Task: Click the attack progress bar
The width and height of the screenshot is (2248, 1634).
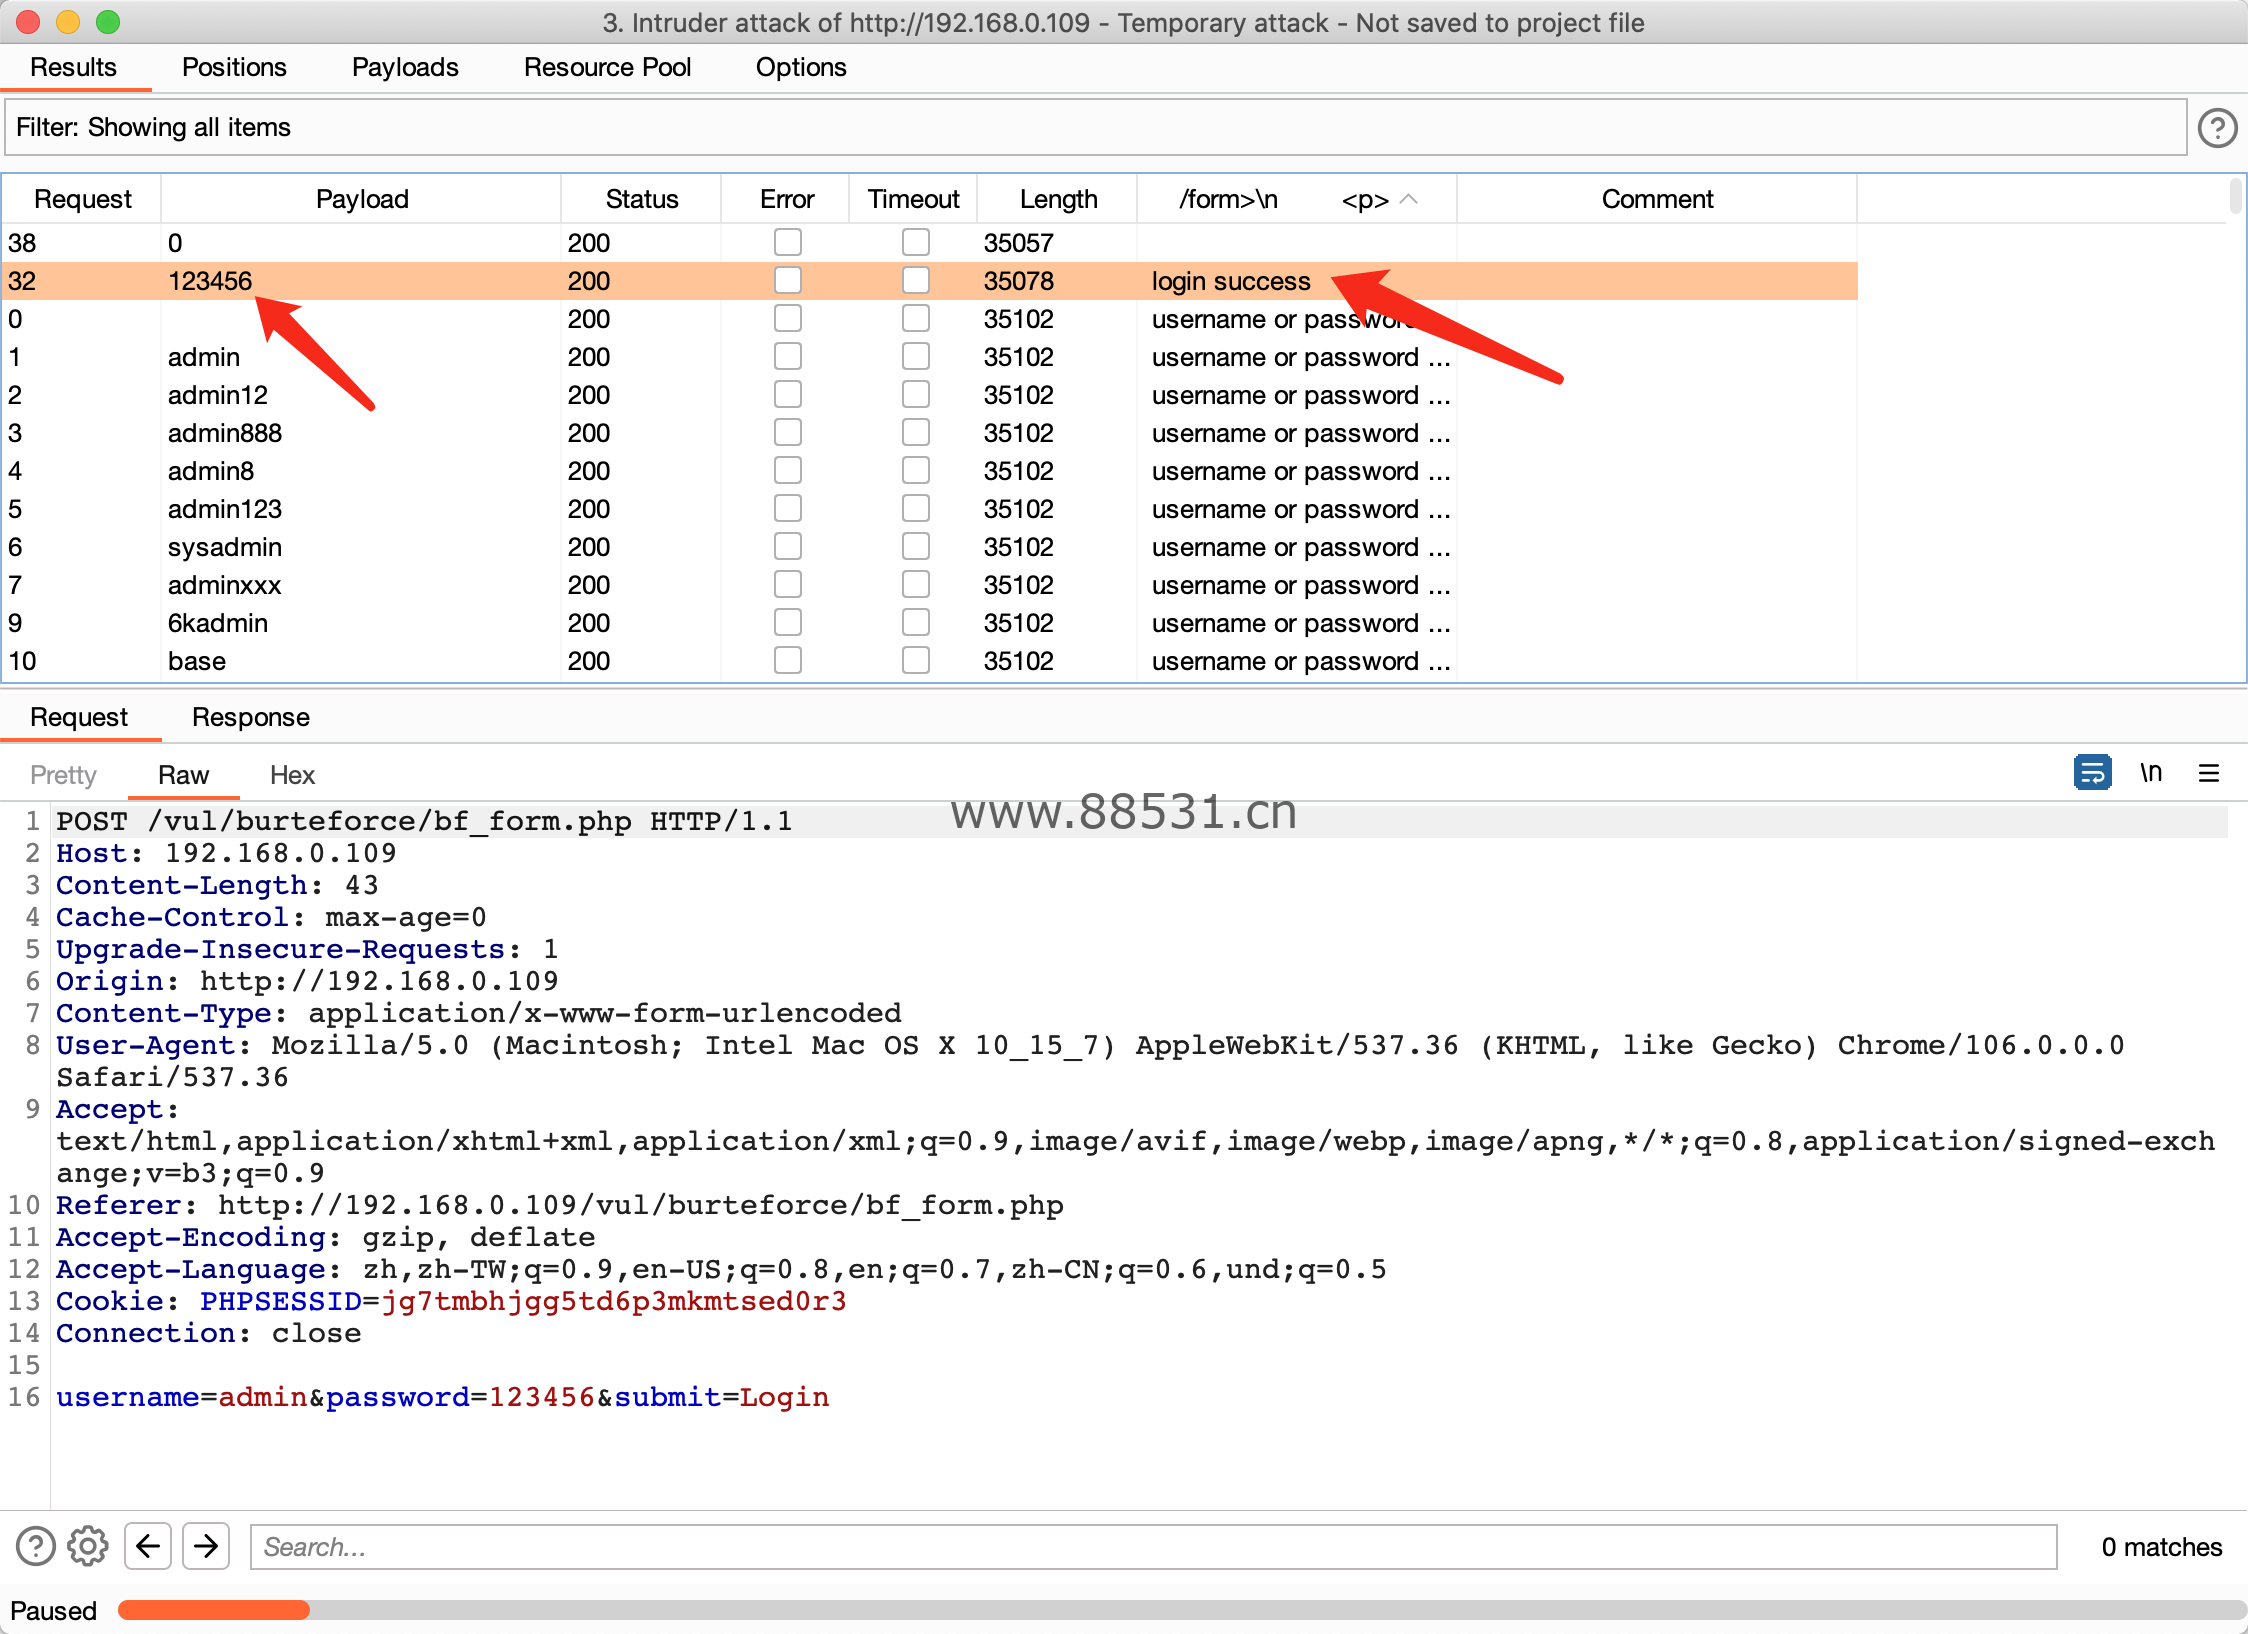Action: pos(1182,1610)
